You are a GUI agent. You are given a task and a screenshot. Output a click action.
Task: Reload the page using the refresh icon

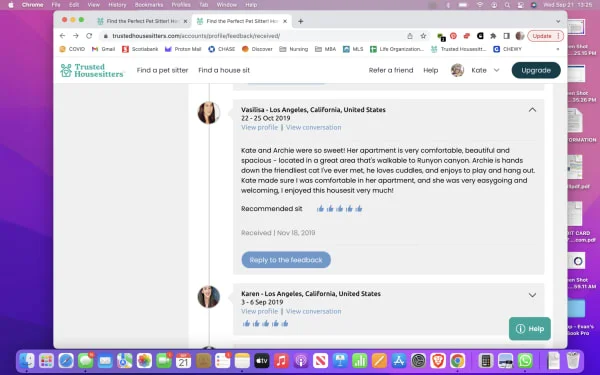(89, 36)
